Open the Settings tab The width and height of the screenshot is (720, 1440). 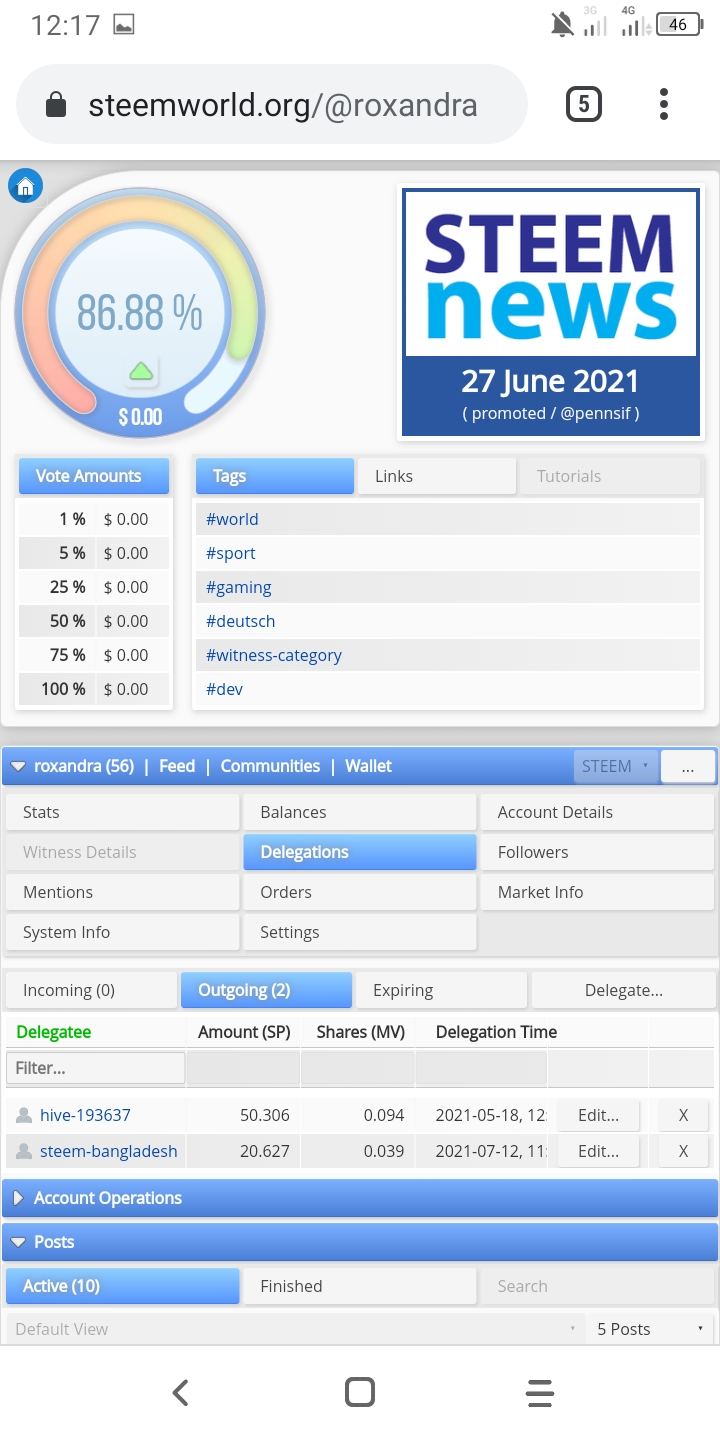pos(360,932)
